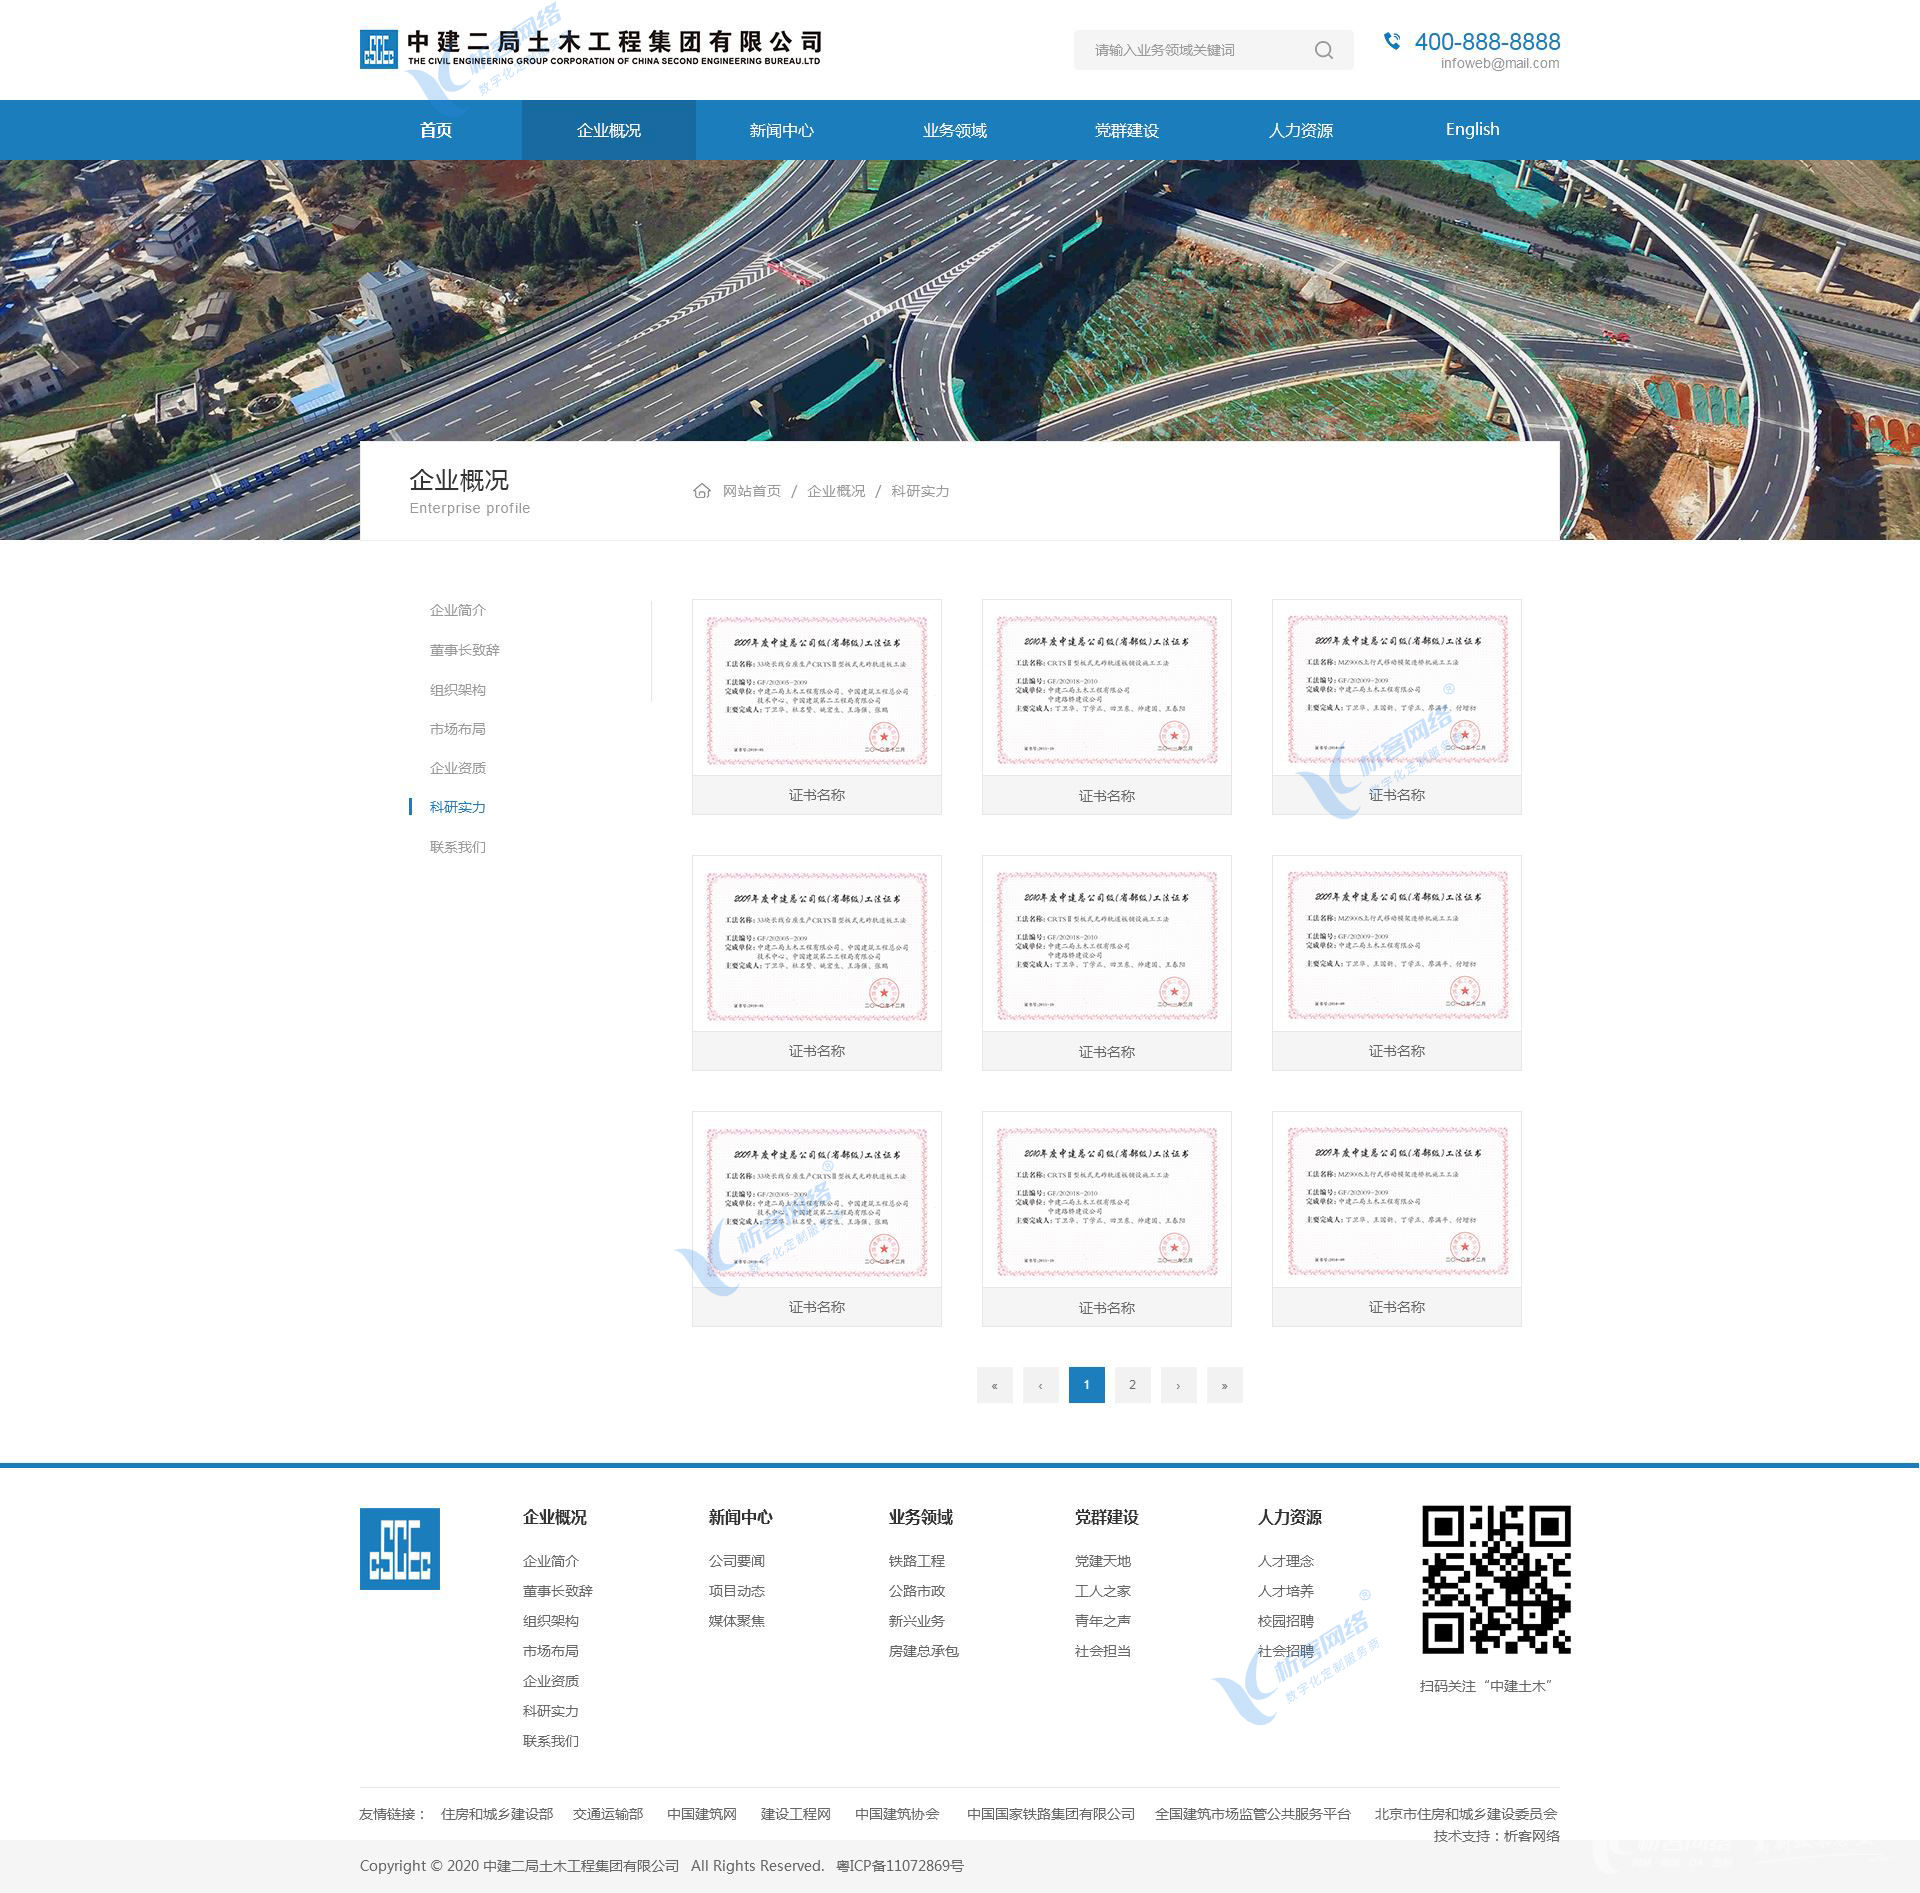Click 铁路工程 link in footer

tap(916, 1561)
